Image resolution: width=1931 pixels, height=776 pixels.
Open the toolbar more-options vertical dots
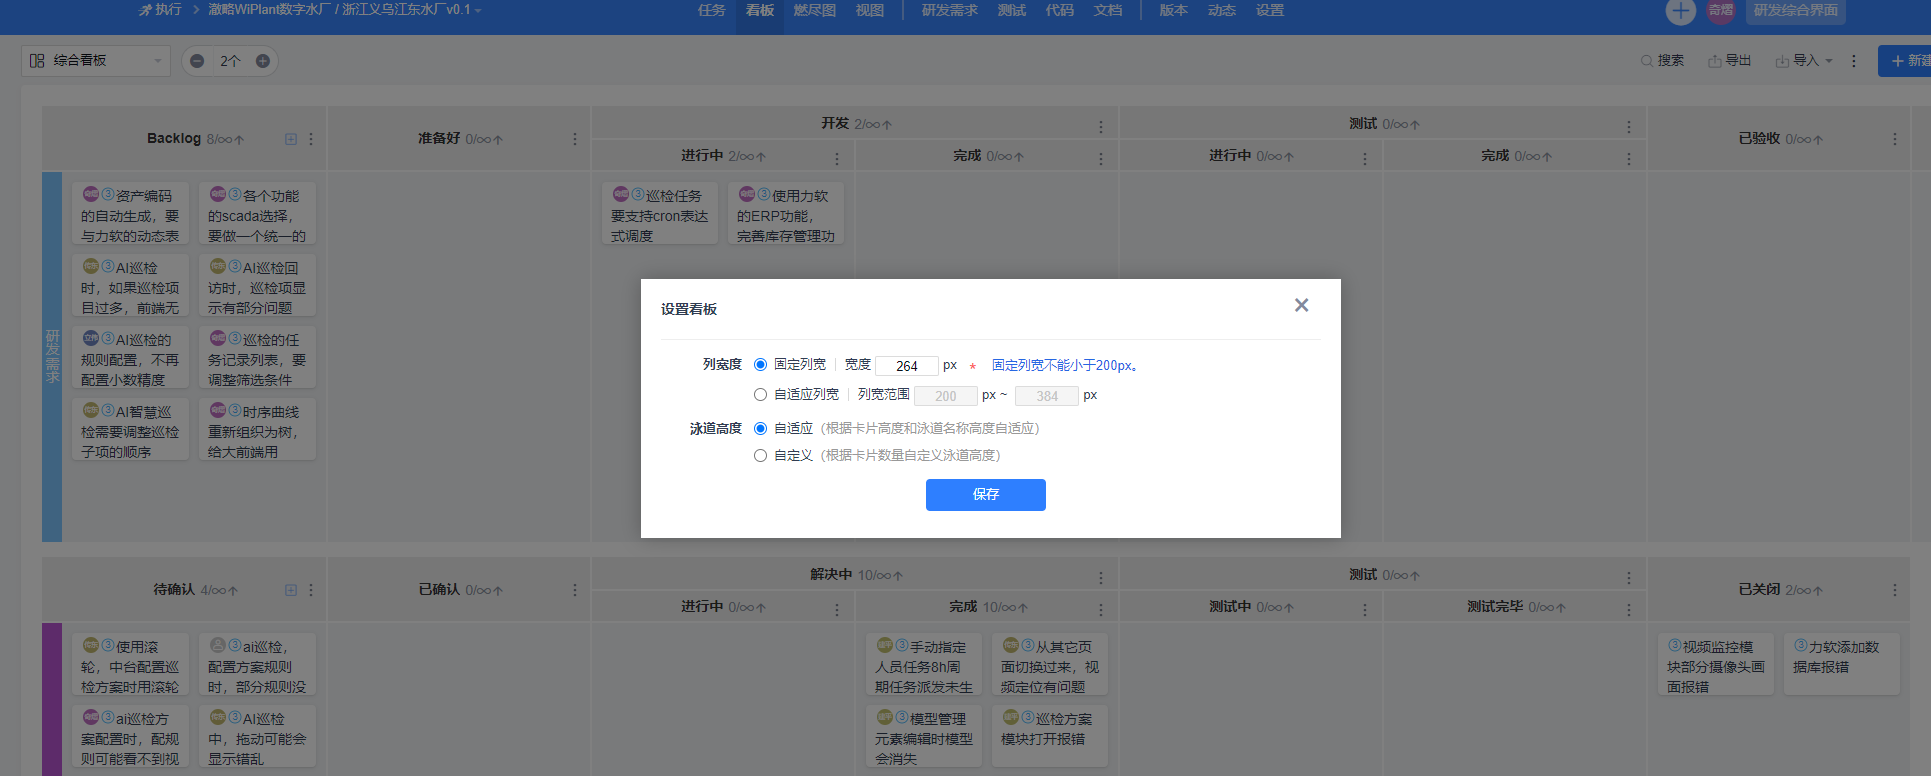[x=1853, y=61]
